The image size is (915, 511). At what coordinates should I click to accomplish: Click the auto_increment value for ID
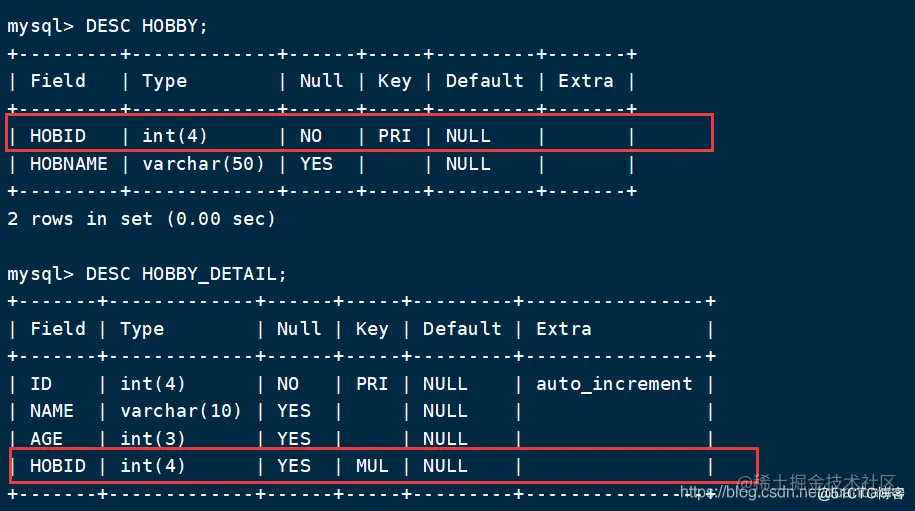click(614, 384)
